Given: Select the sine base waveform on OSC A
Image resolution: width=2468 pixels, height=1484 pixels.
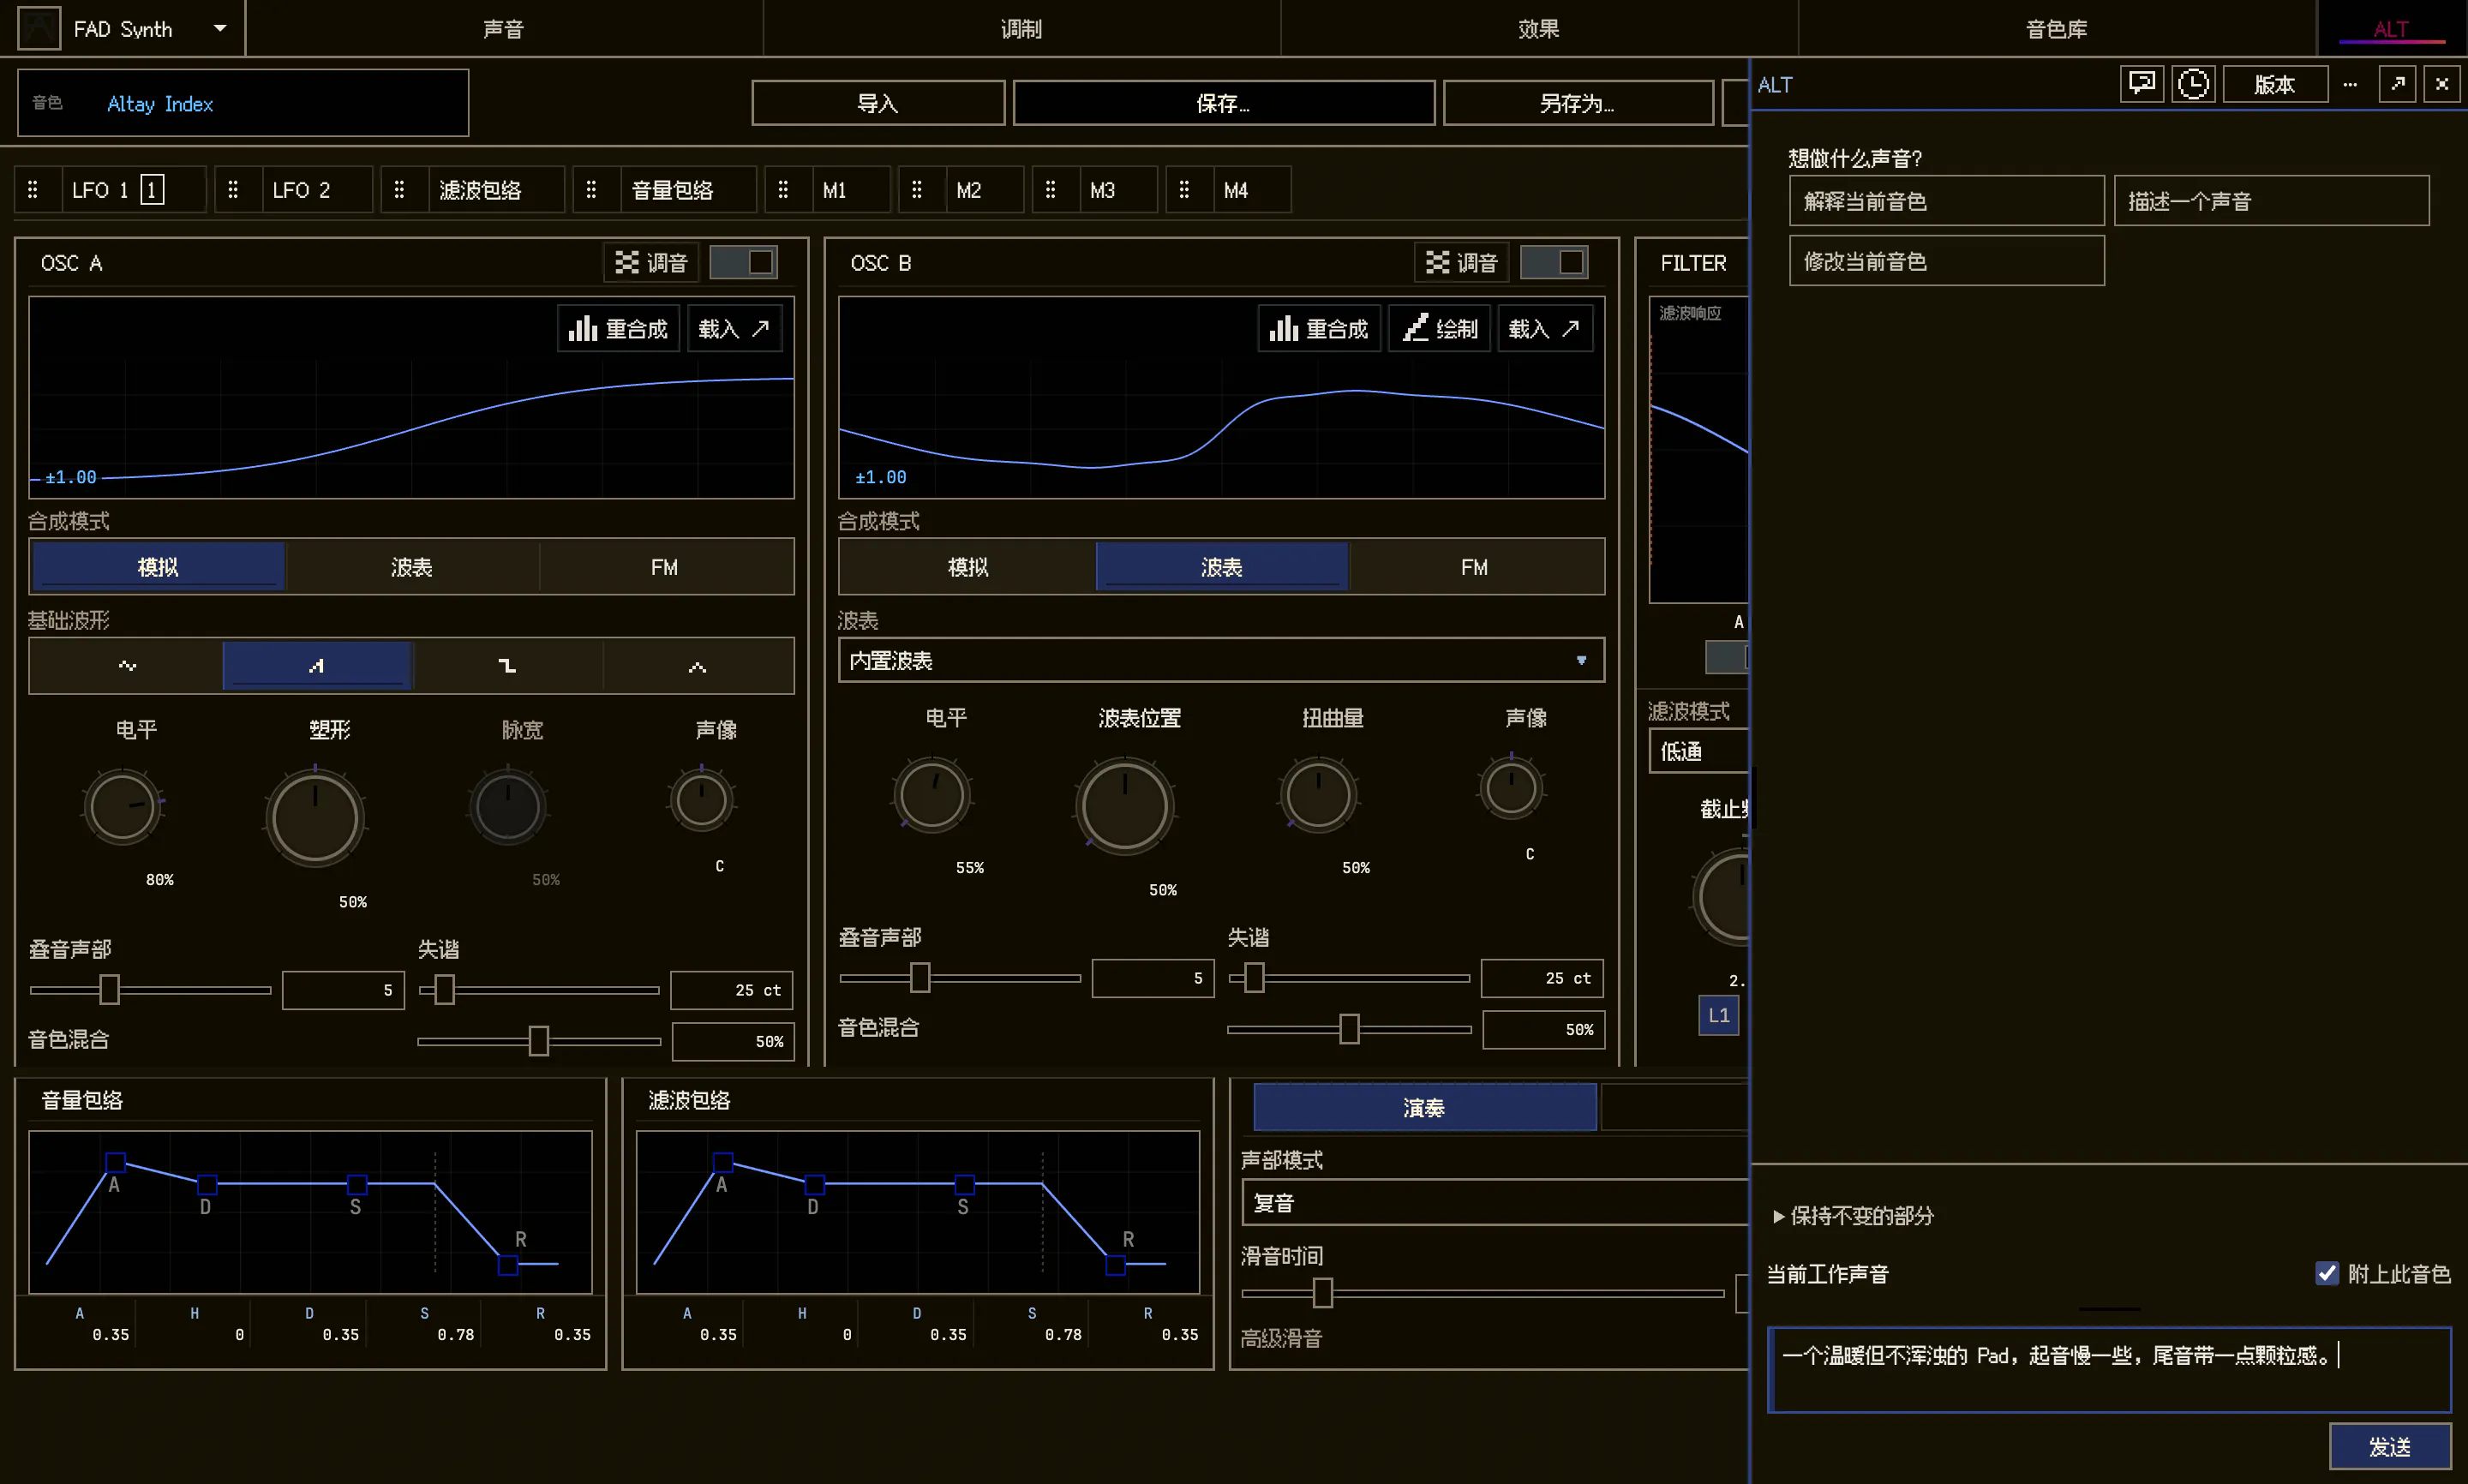Looking at the screenshot, I should click(x=127, y=666).
